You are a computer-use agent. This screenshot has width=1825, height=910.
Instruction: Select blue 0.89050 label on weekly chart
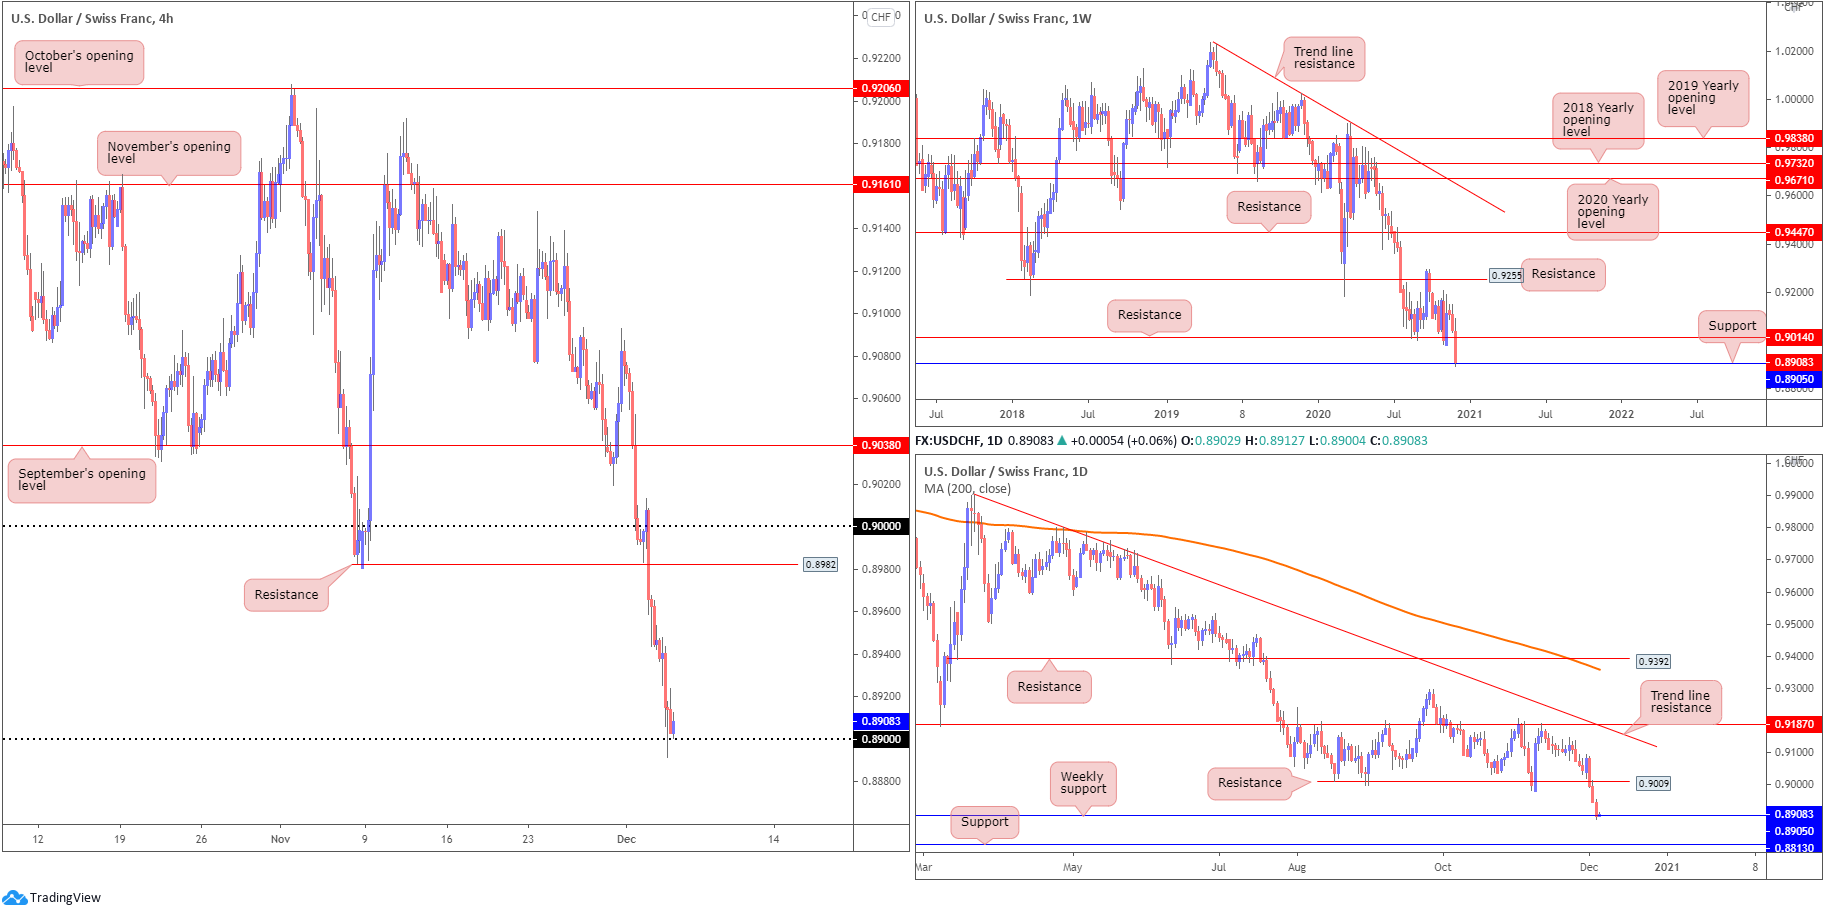coord(1794,380)
